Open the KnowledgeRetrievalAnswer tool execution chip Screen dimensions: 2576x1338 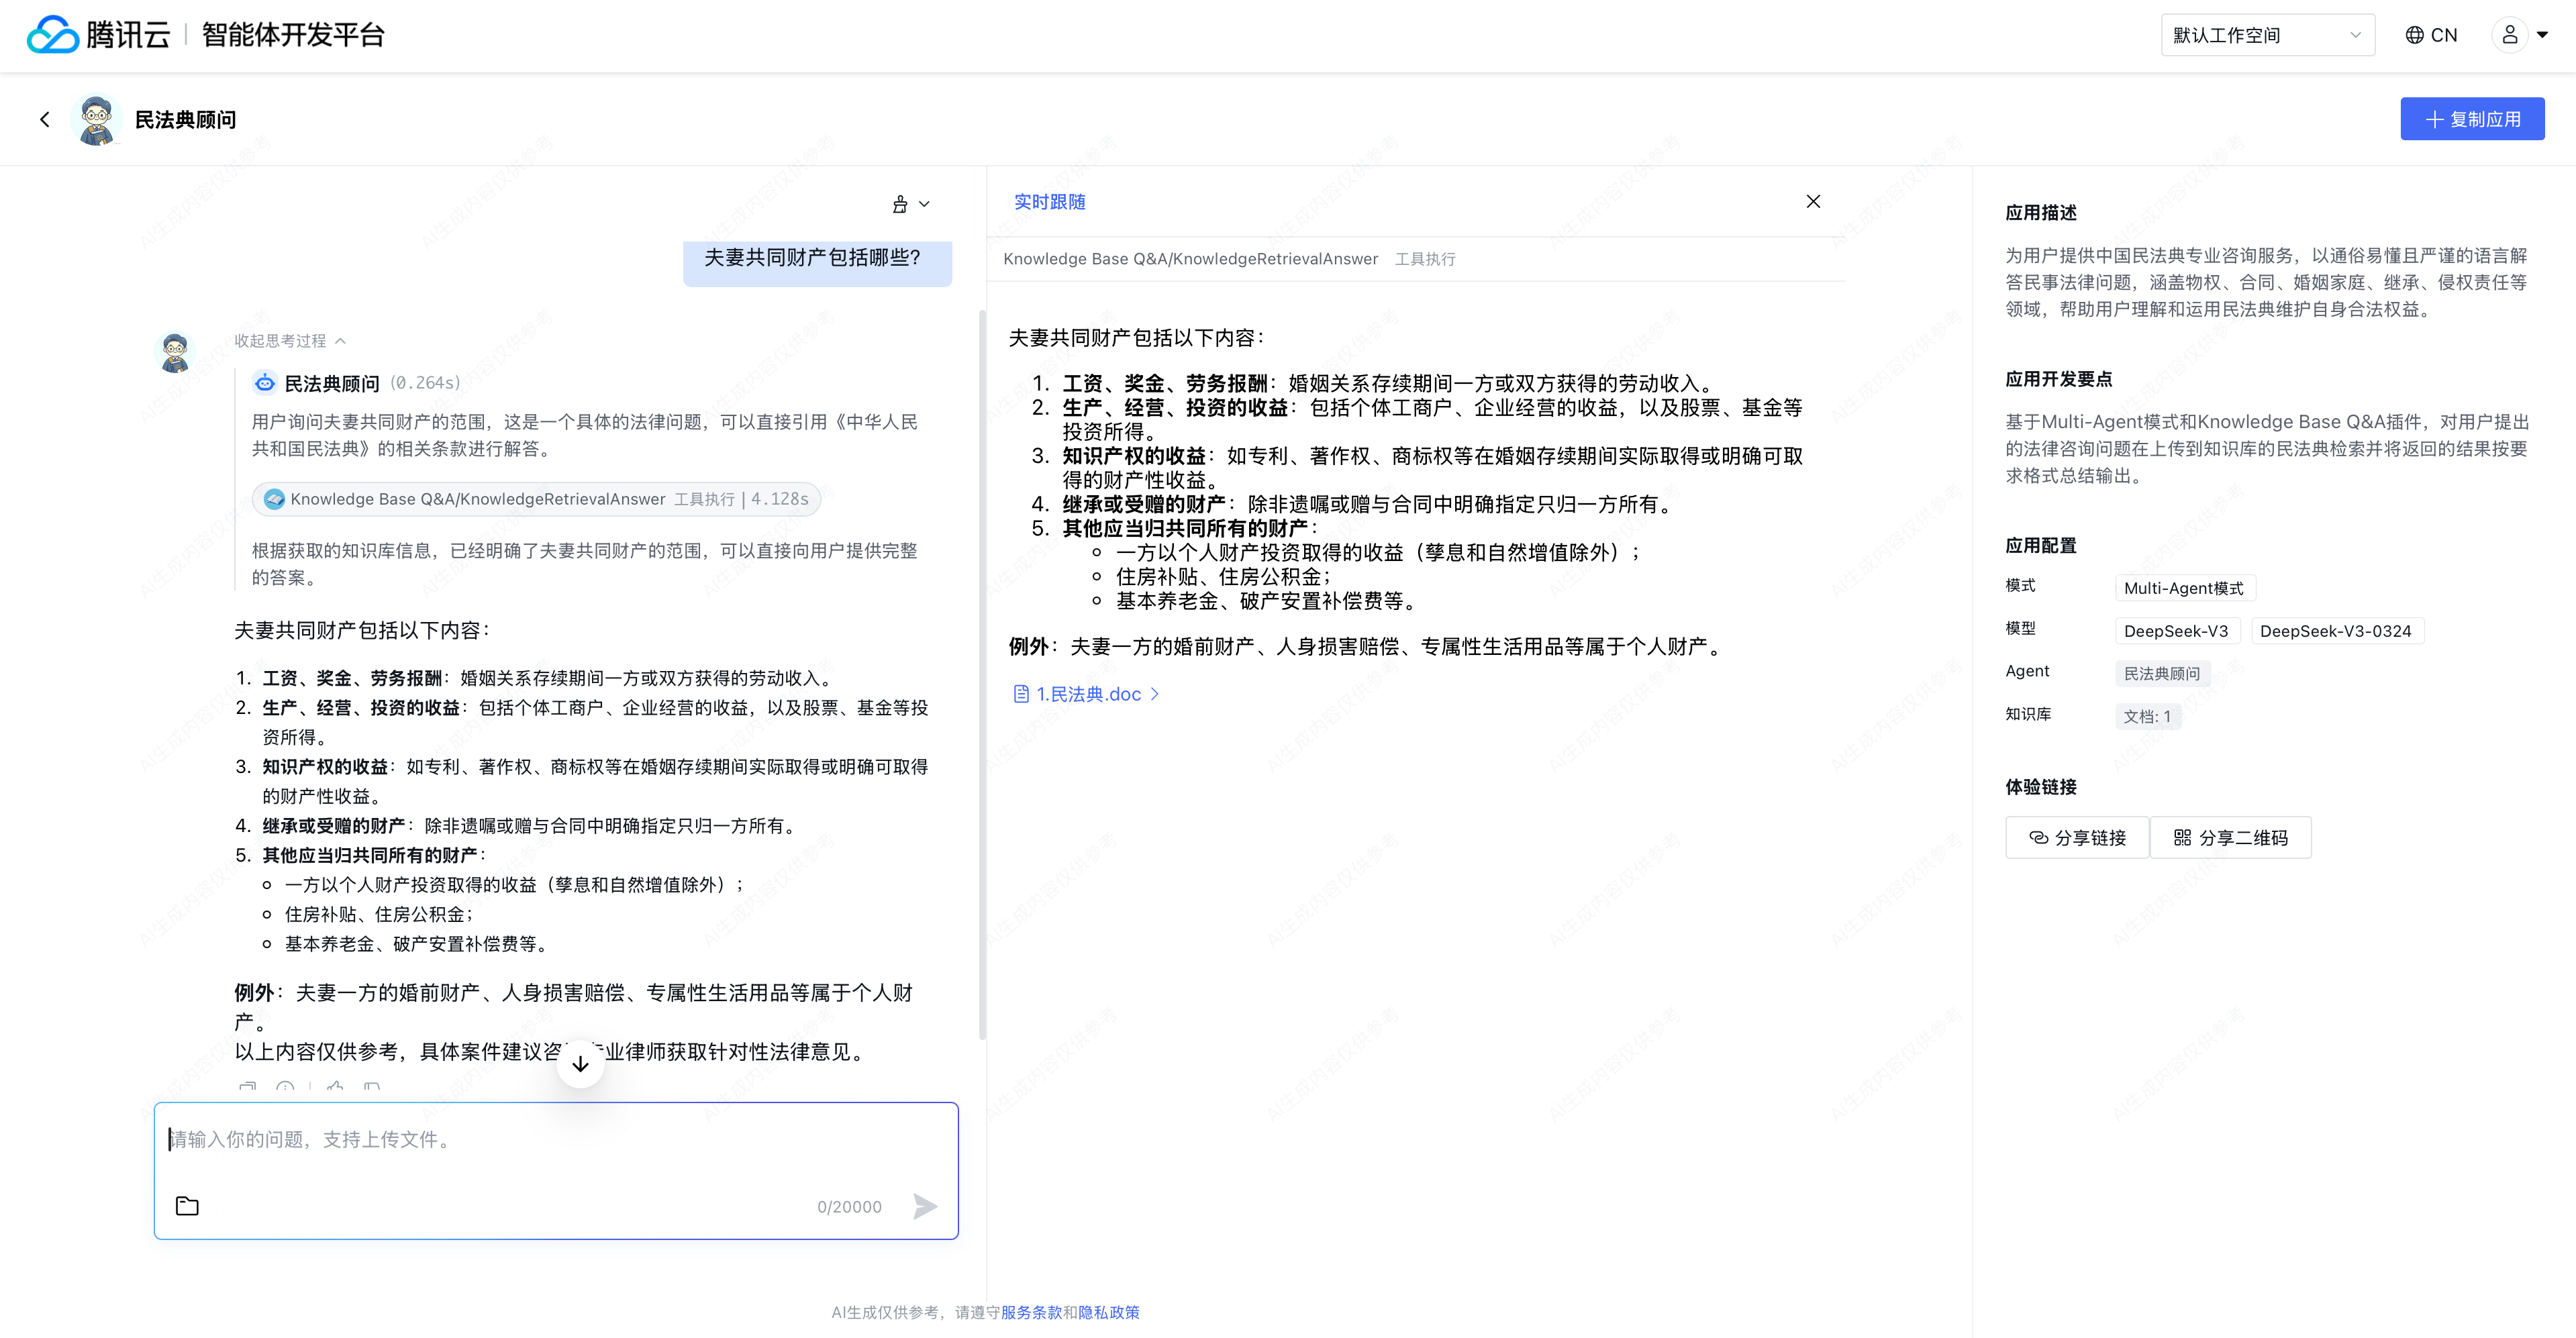(x=536, y=499)
